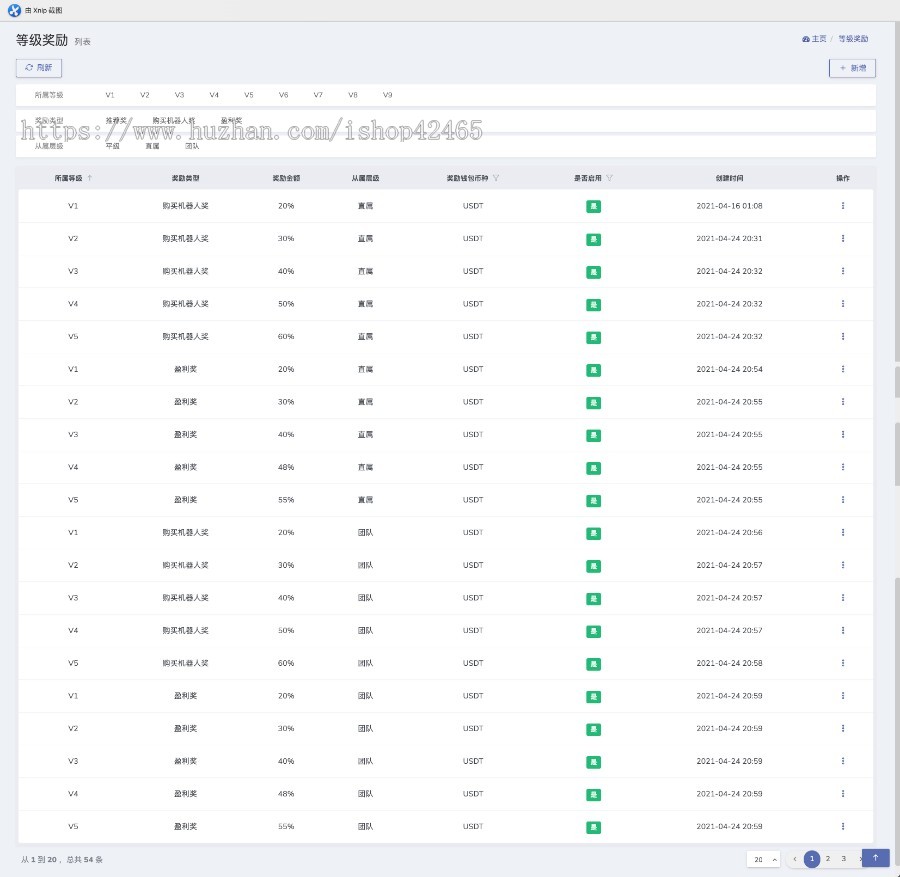Click the 奖励钱包币种 column filter icon
Screen dimensions: 900x877
496,178
